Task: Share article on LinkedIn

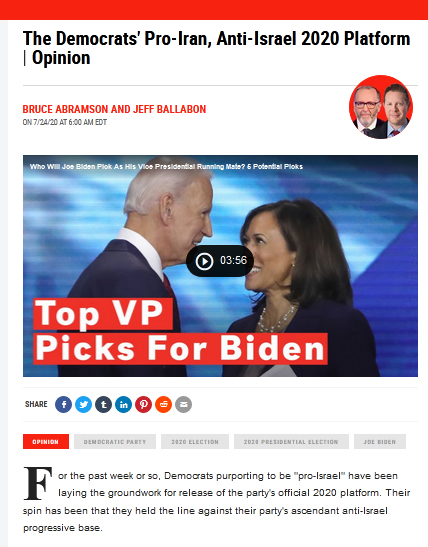Action: click(x=123, y=405)
